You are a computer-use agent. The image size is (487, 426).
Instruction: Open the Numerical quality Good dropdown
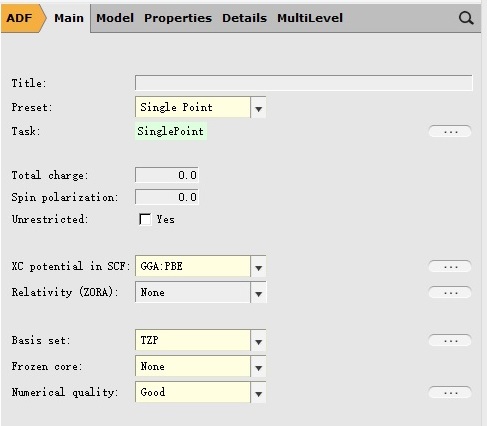[x=200, y=392]
